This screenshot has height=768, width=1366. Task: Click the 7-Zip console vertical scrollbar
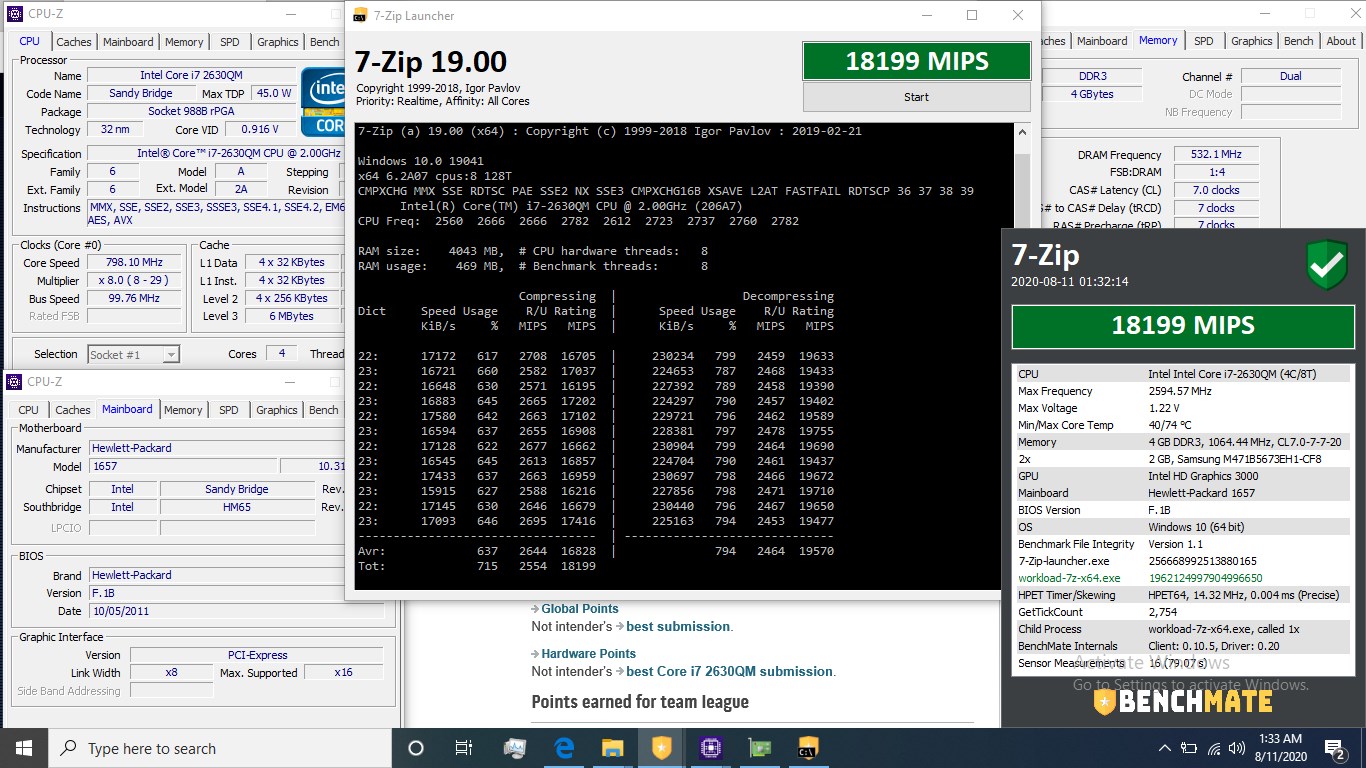coord(1022,356)
